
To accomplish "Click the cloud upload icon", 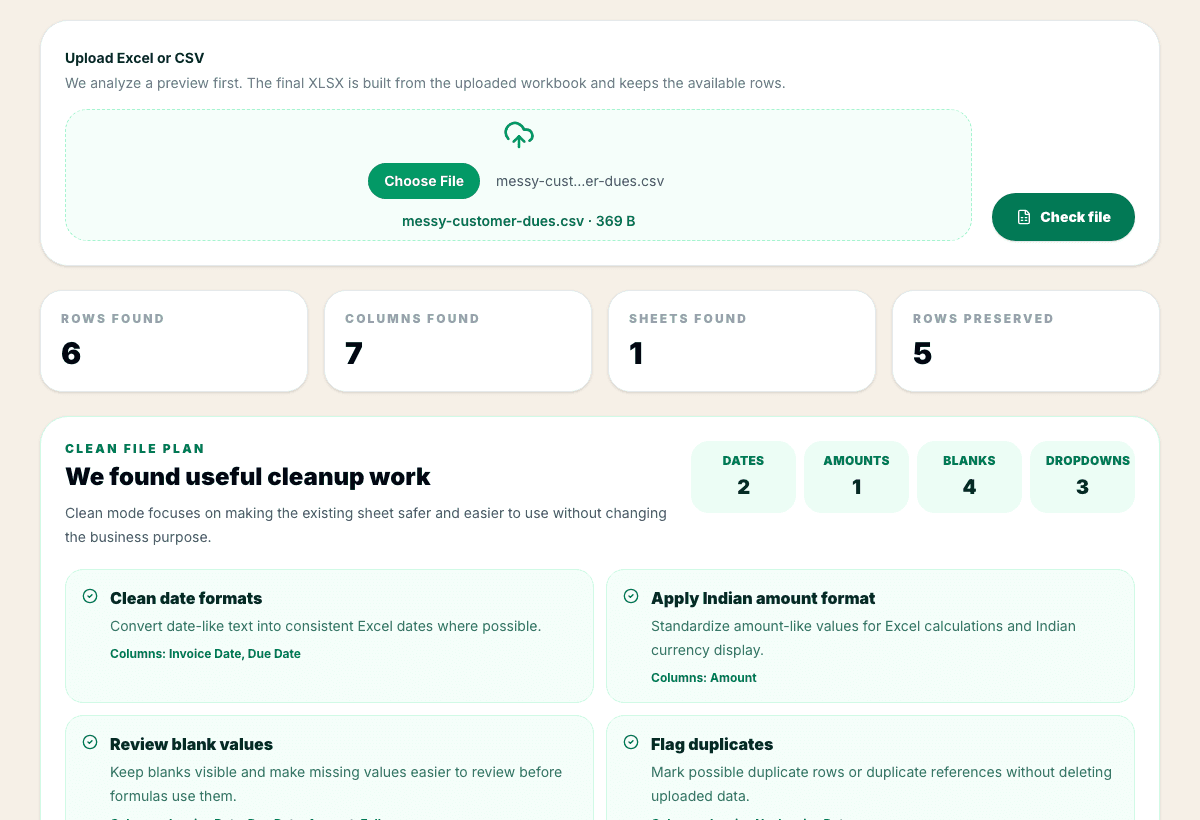I will tap(518, 135).
